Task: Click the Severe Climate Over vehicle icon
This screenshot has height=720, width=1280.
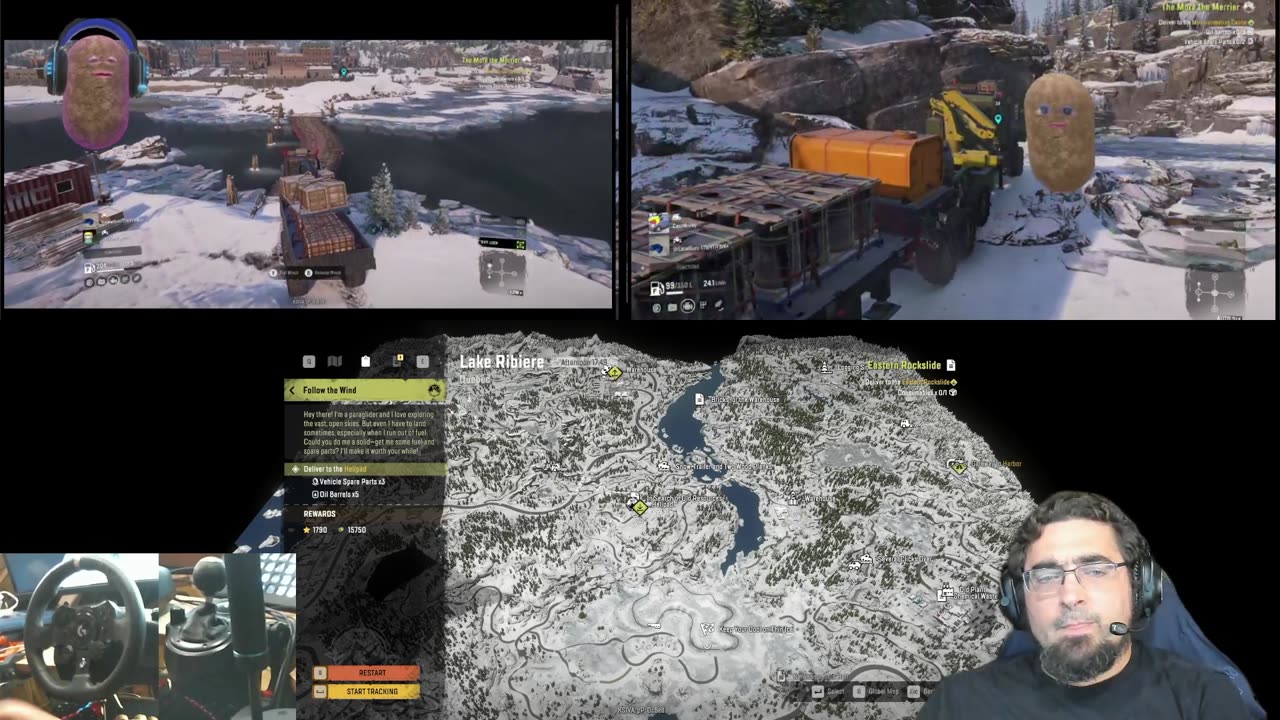Action: [x=867, y=558]
